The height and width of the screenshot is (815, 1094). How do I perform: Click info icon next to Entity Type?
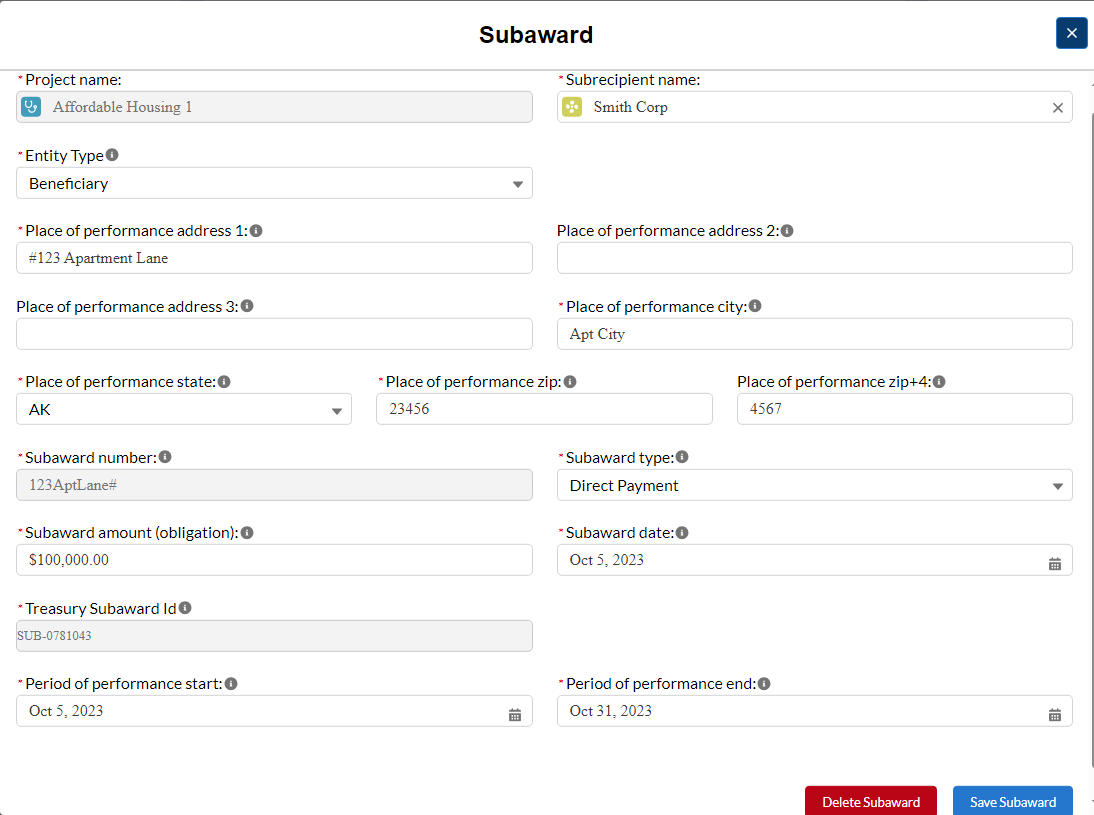[x=112, y=155]
